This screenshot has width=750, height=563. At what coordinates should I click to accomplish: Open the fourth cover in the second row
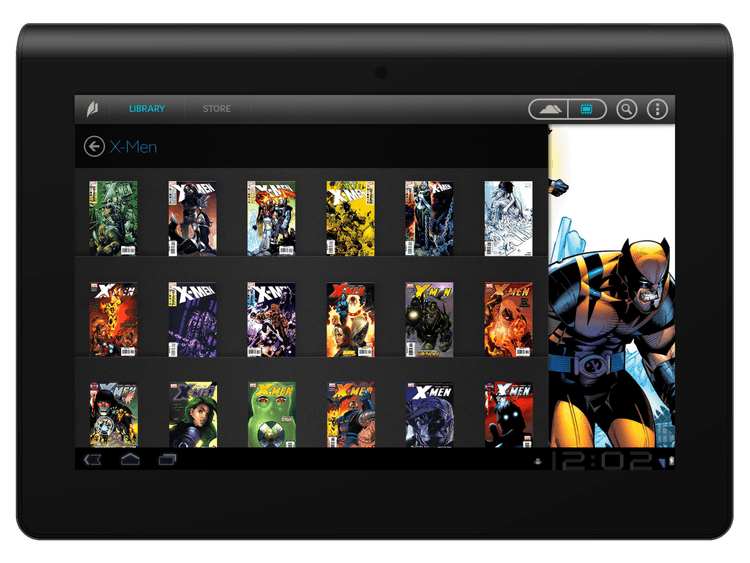[351, 319]
